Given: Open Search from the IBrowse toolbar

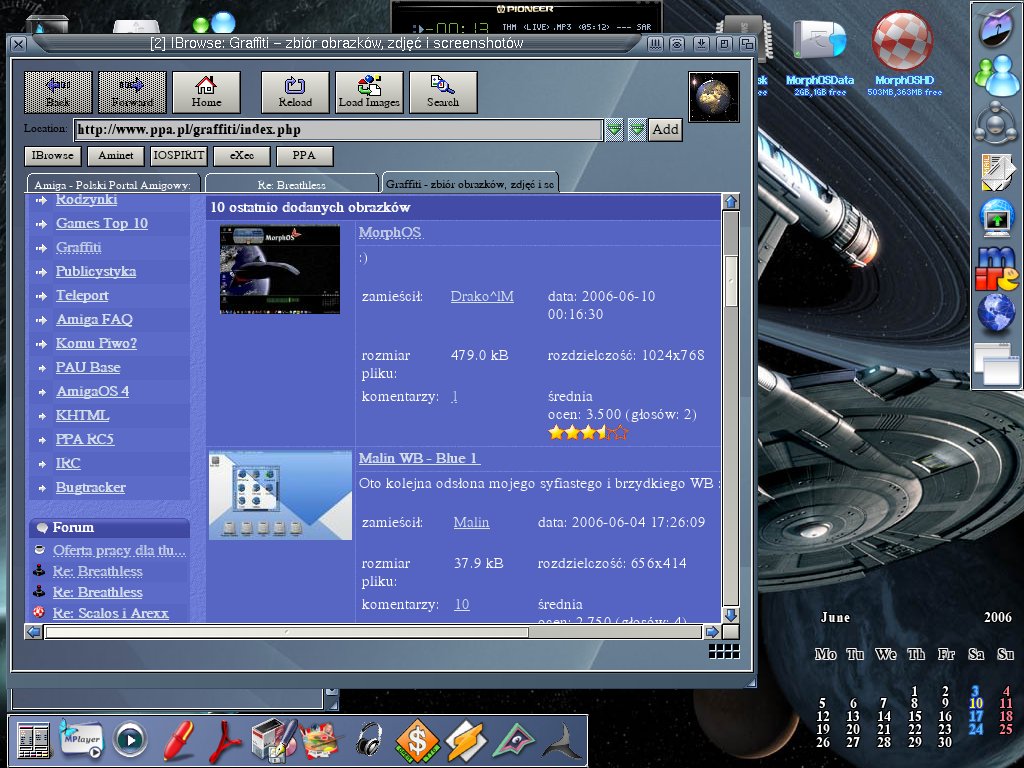Looking at the screenshot, I should click(443, 92).
